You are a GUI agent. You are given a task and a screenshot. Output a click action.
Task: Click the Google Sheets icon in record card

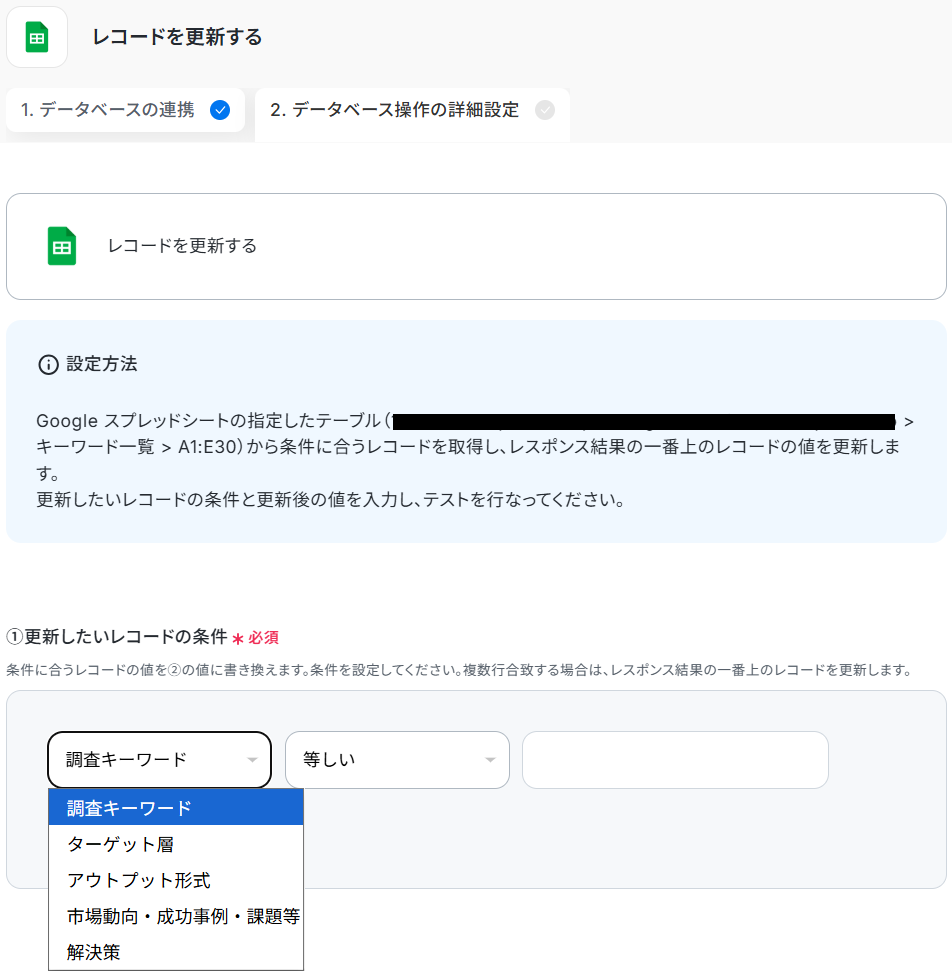(x=62, y=246)
